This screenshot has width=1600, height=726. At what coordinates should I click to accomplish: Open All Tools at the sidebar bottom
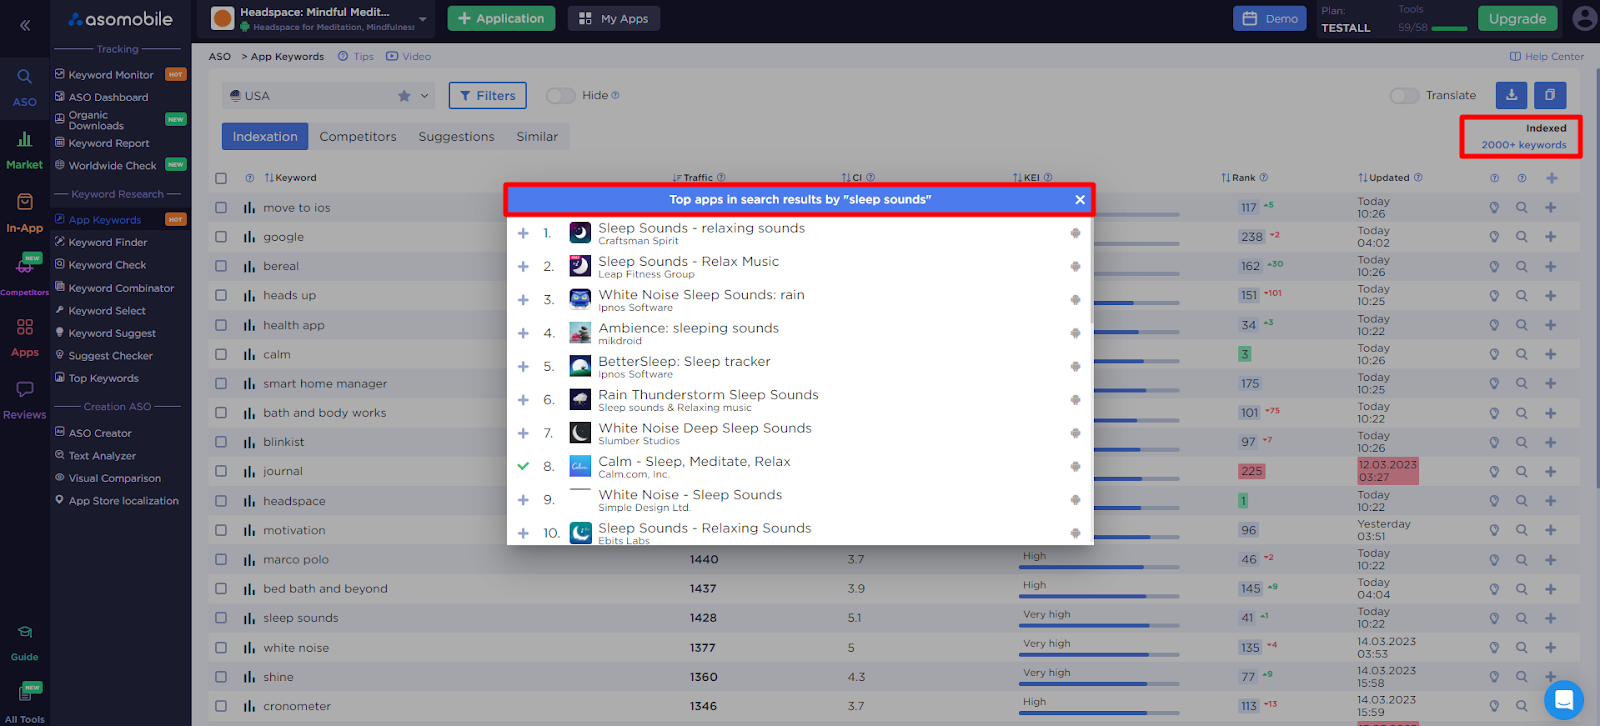[x=24, y=704]
